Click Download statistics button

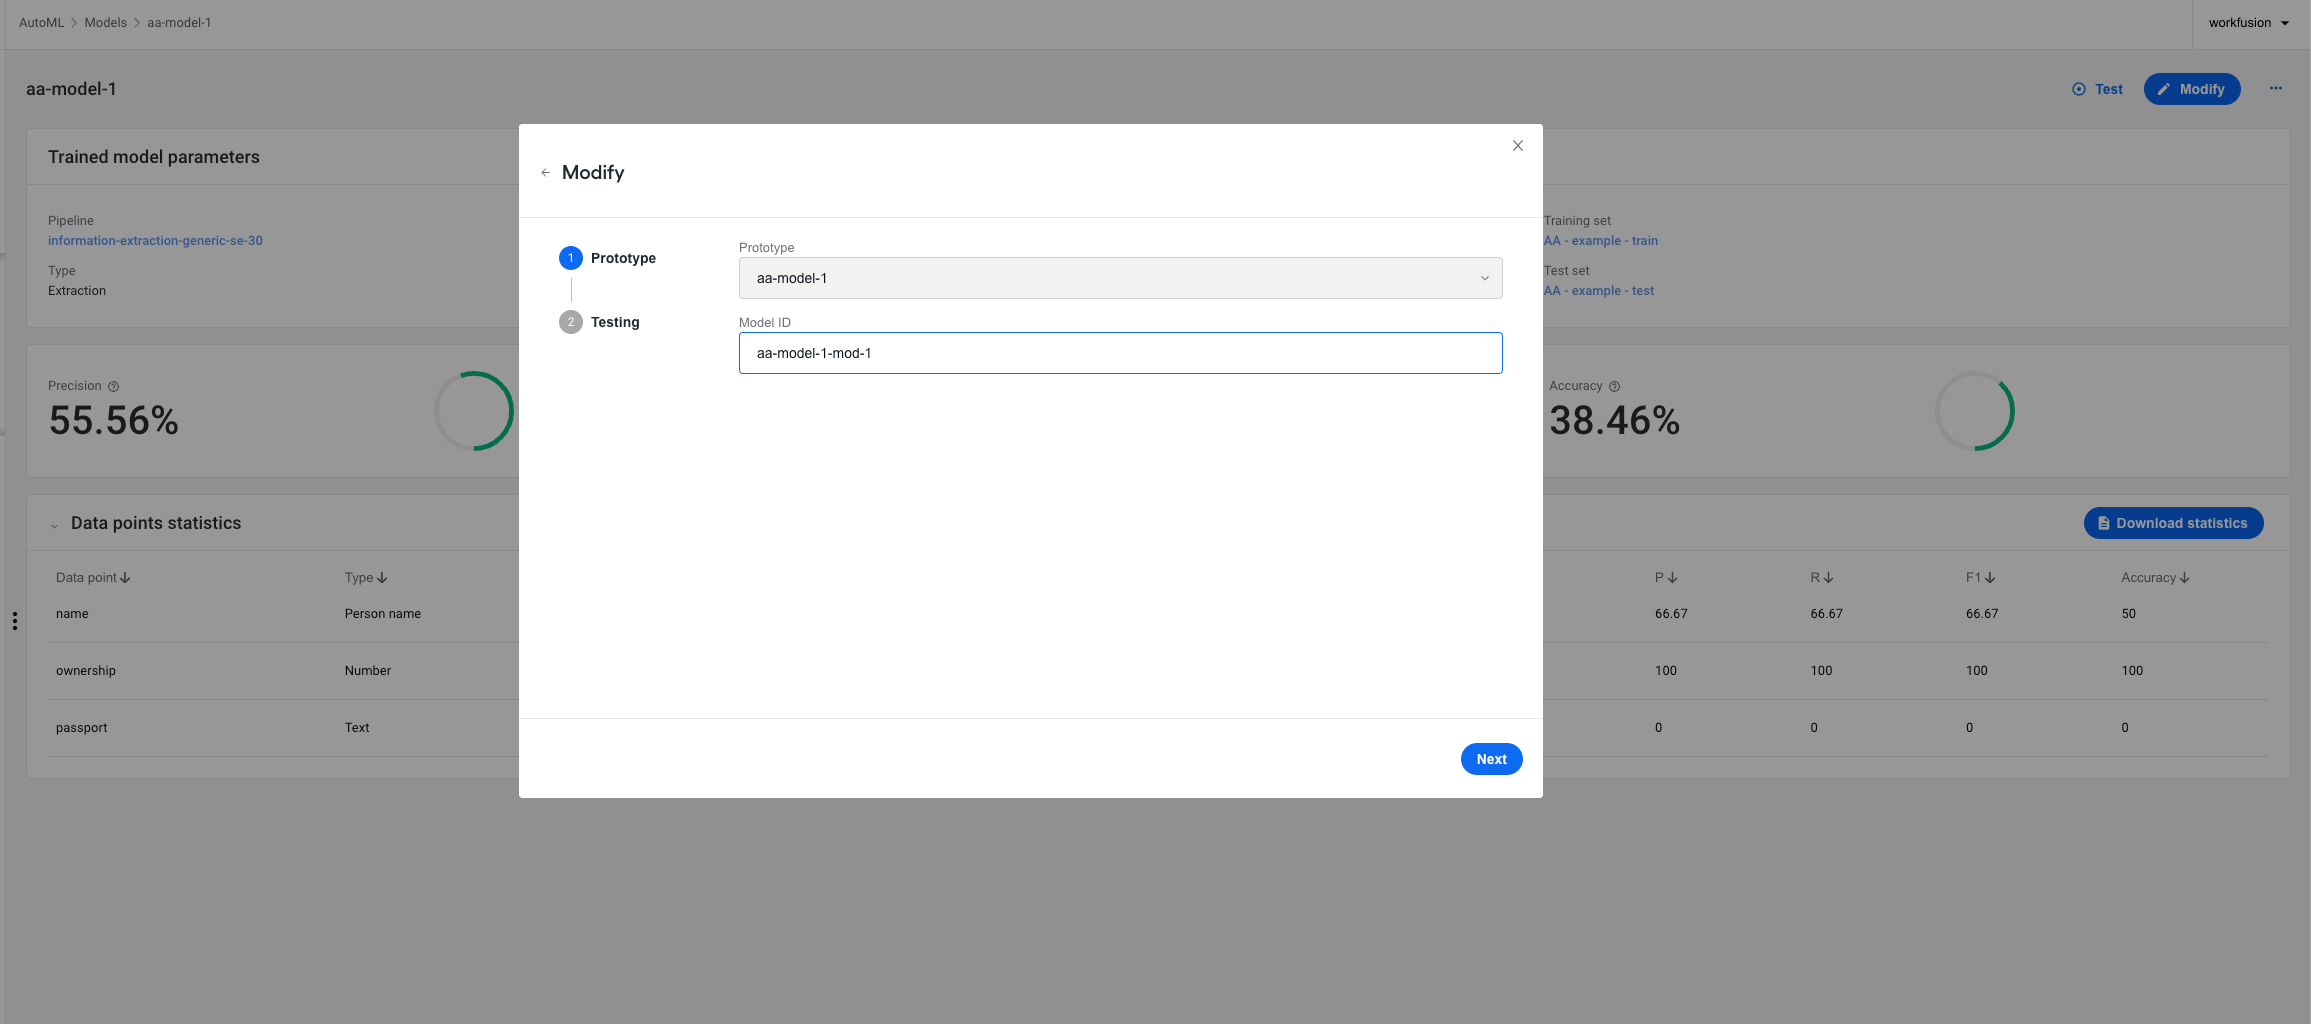point(2173,523)
